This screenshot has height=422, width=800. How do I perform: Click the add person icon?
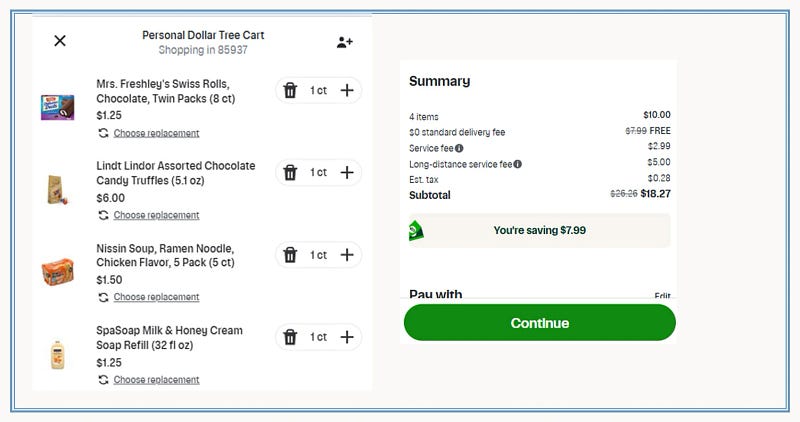click(x=344, y=42)
